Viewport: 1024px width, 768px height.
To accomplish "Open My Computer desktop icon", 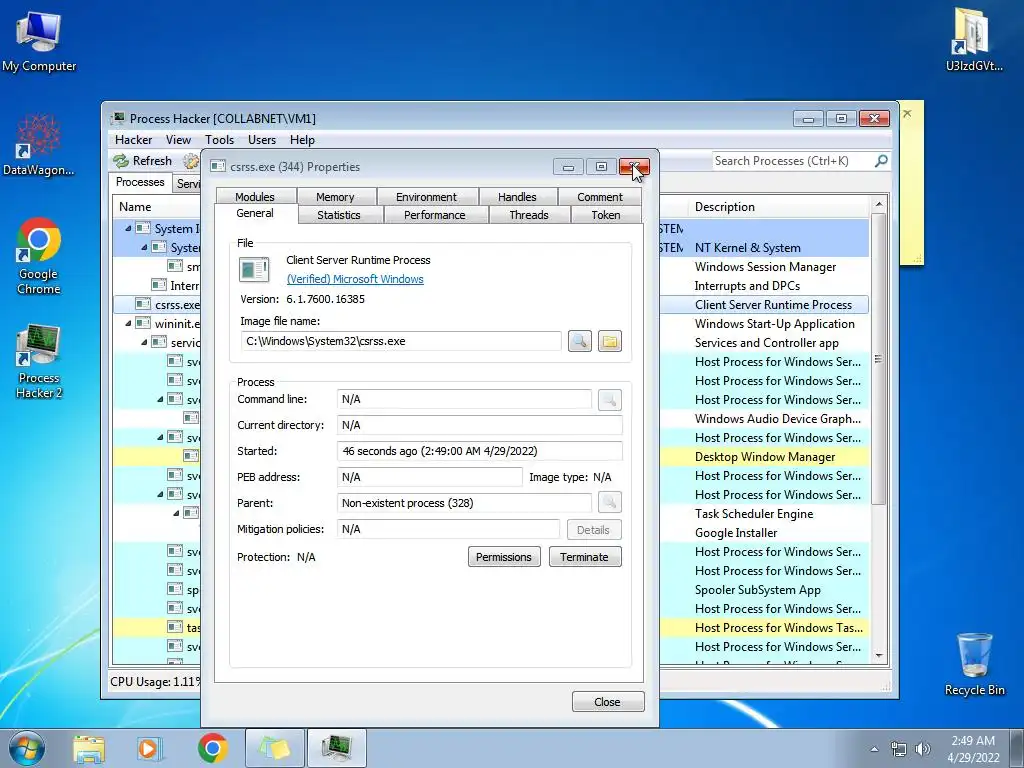I will pos(39,40).
